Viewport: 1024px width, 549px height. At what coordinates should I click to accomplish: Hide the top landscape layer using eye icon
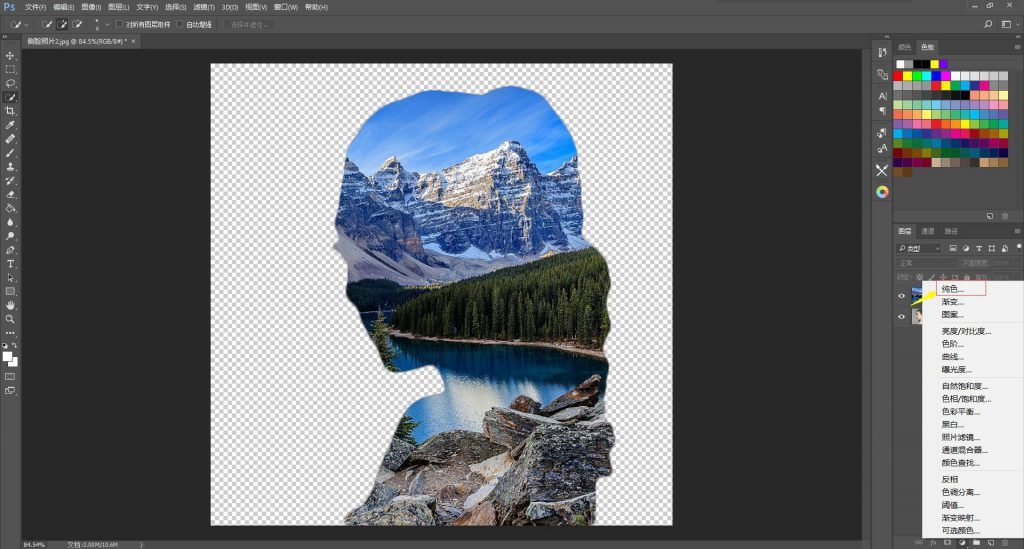point(901,296)
